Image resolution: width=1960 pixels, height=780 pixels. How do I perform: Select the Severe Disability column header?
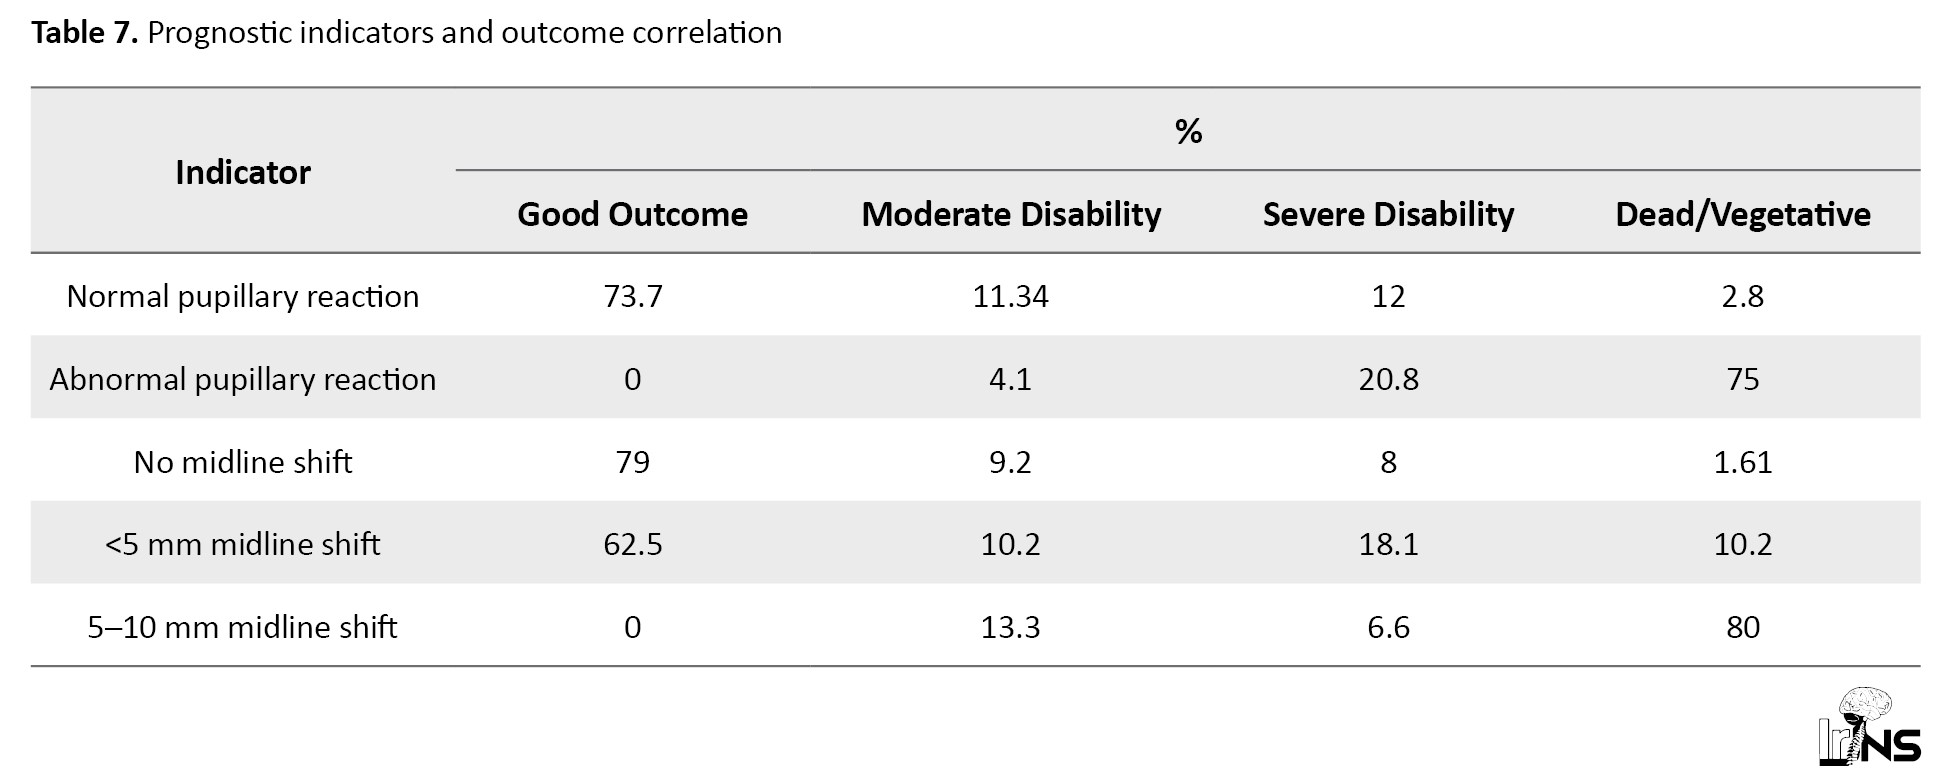(1388, 214)
